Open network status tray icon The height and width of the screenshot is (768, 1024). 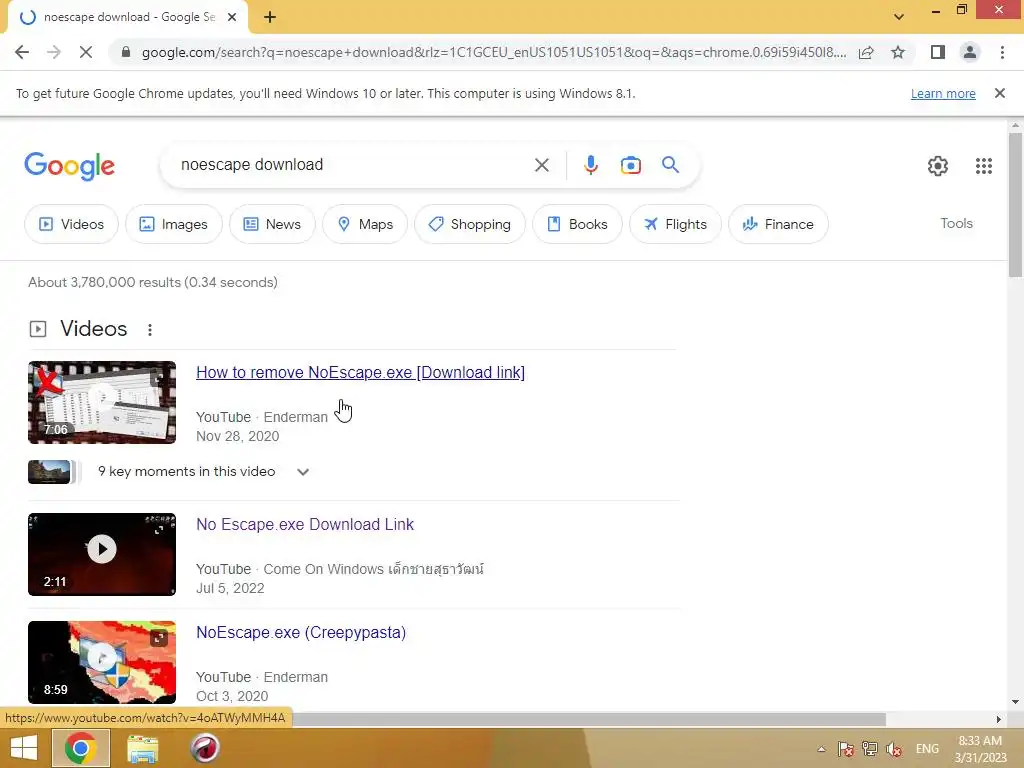pos(869,748)
